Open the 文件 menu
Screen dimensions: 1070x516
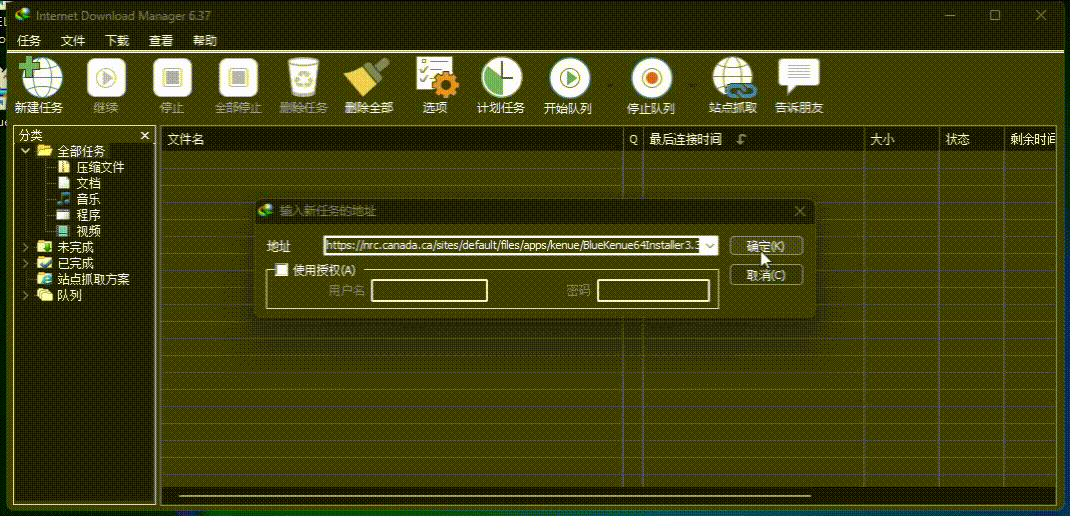[x=73, y=41]
